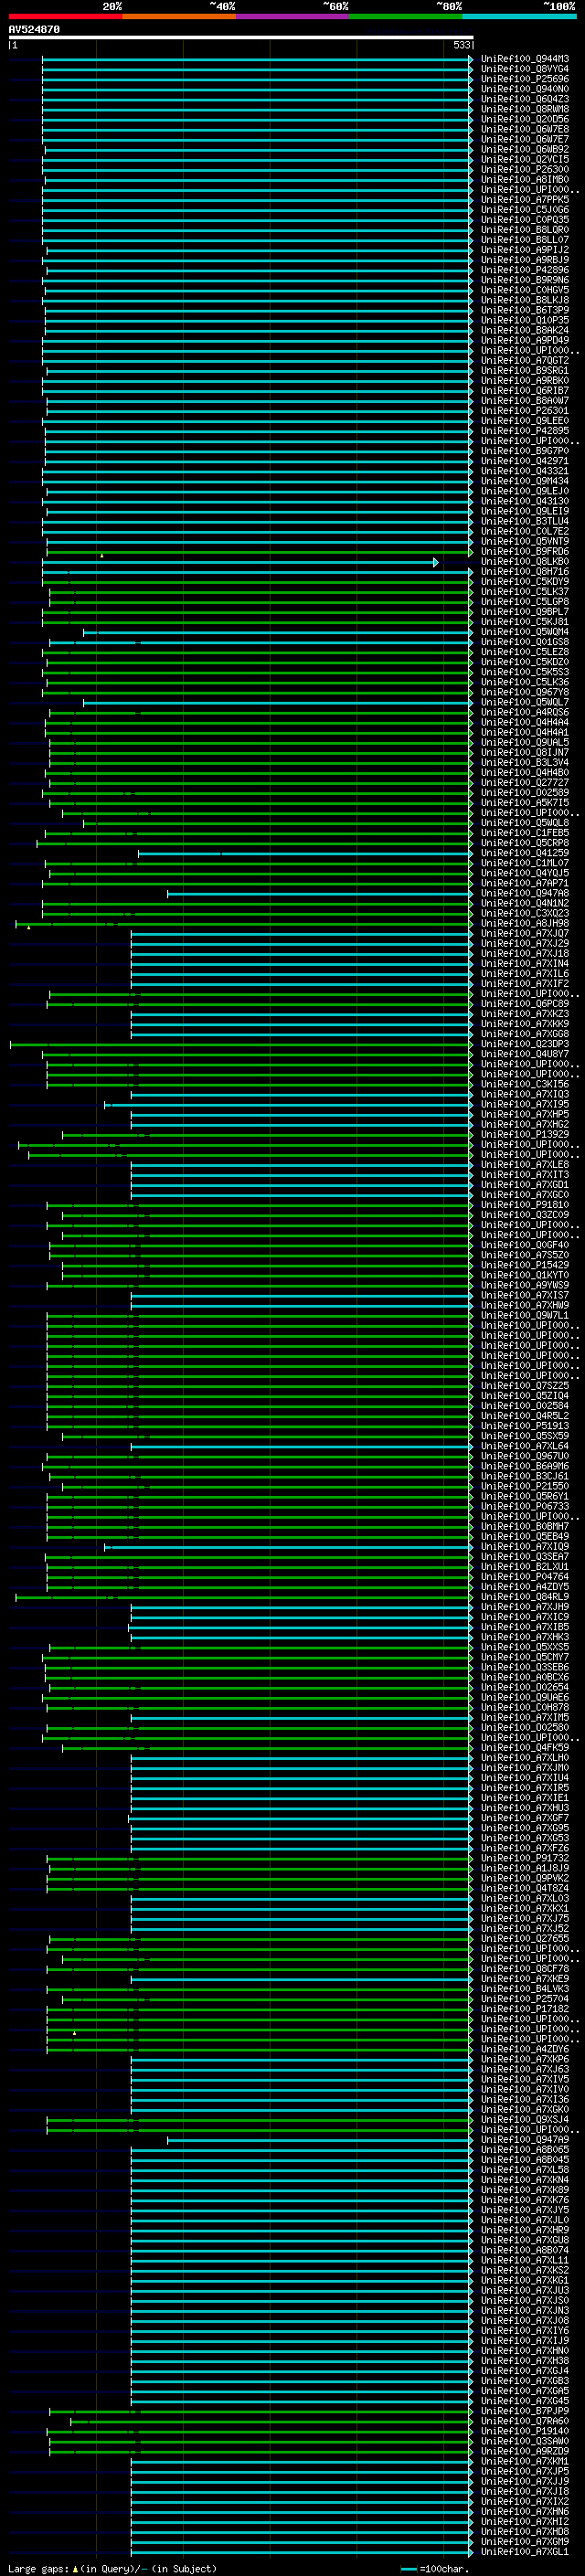Click the short alignment bar of UniRef100_Q8LKB0
This screenshot has width=585, height=2576.
(240, 562)
